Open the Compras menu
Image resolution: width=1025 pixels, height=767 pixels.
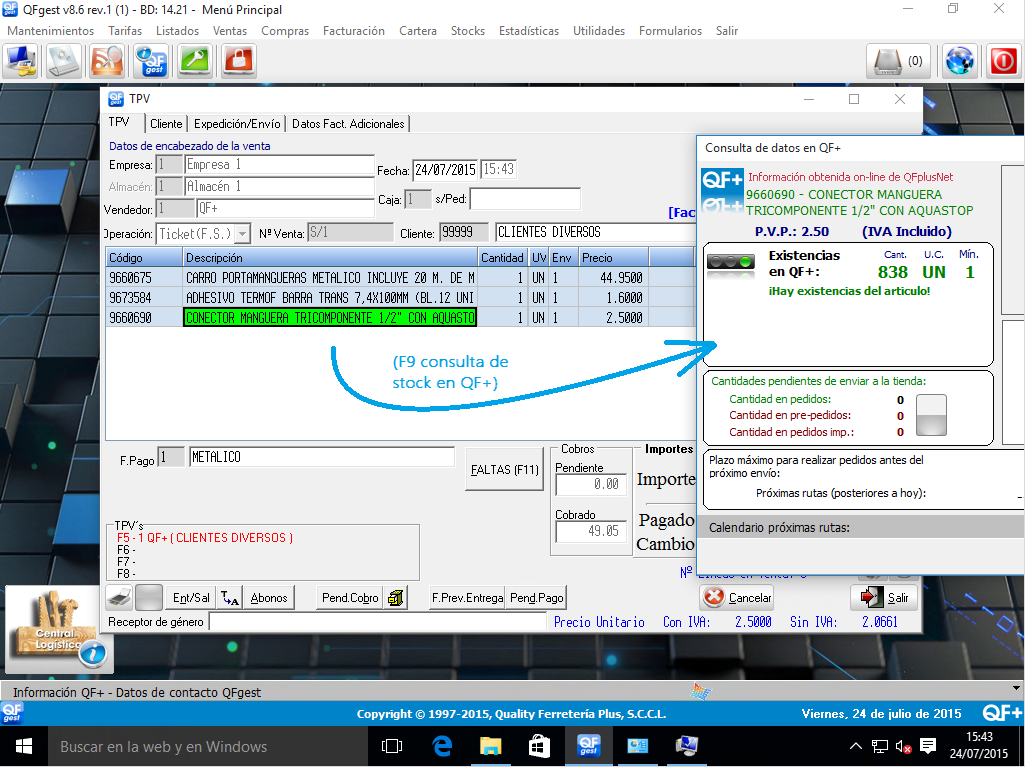tap(285, 31)
